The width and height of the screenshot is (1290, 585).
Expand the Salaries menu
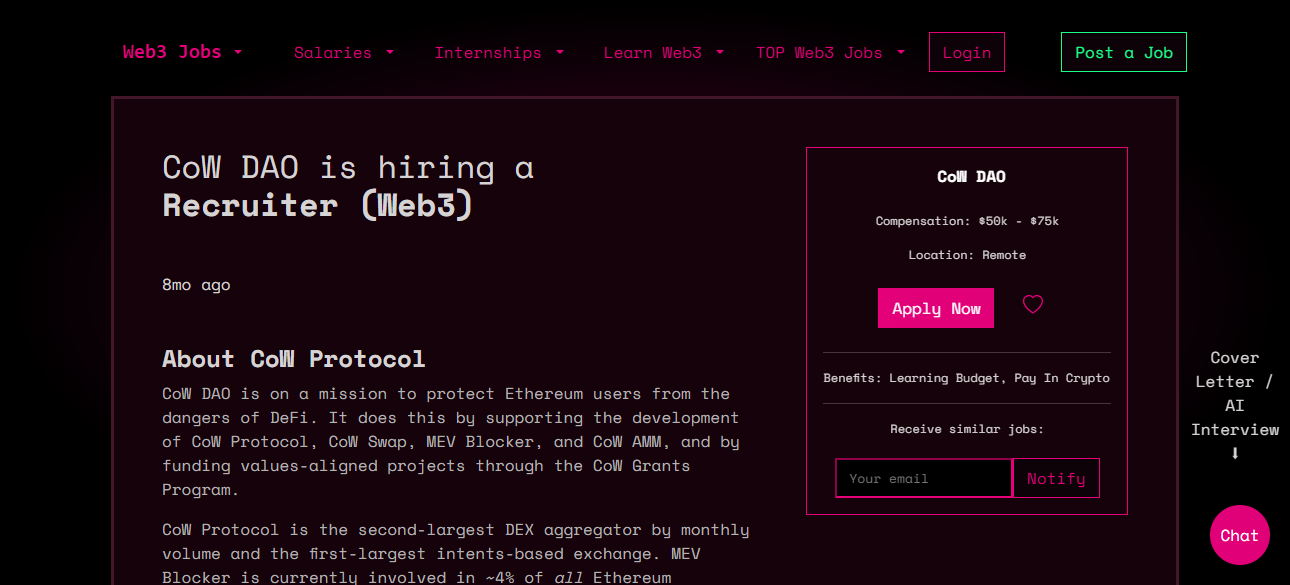344,53
